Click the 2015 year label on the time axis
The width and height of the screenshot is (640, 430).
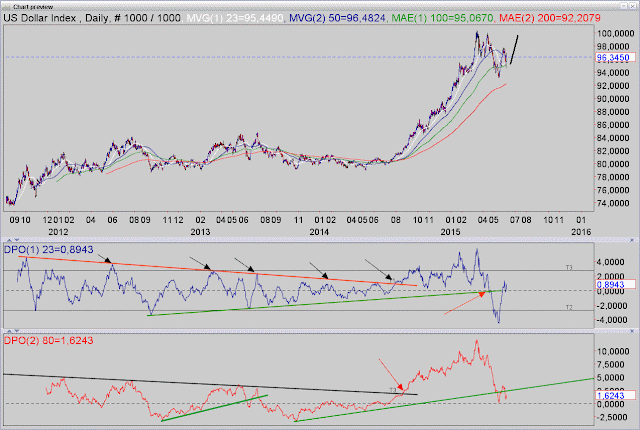pos(450,232)
